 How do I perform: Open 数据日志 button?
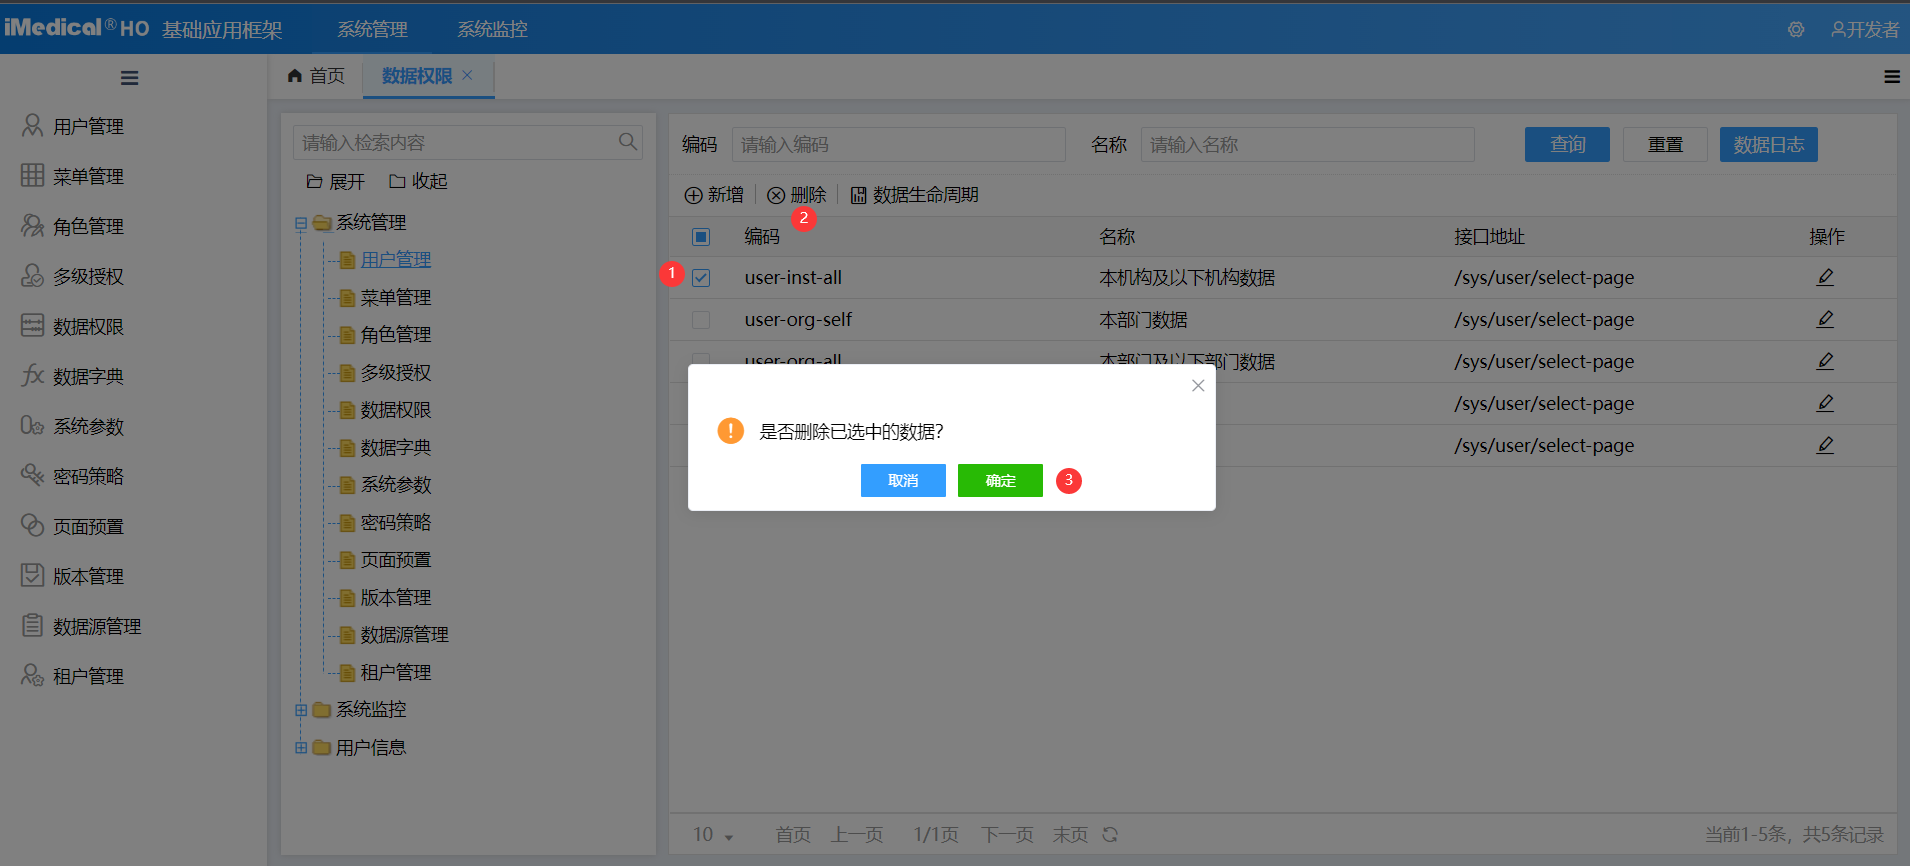1768,144
